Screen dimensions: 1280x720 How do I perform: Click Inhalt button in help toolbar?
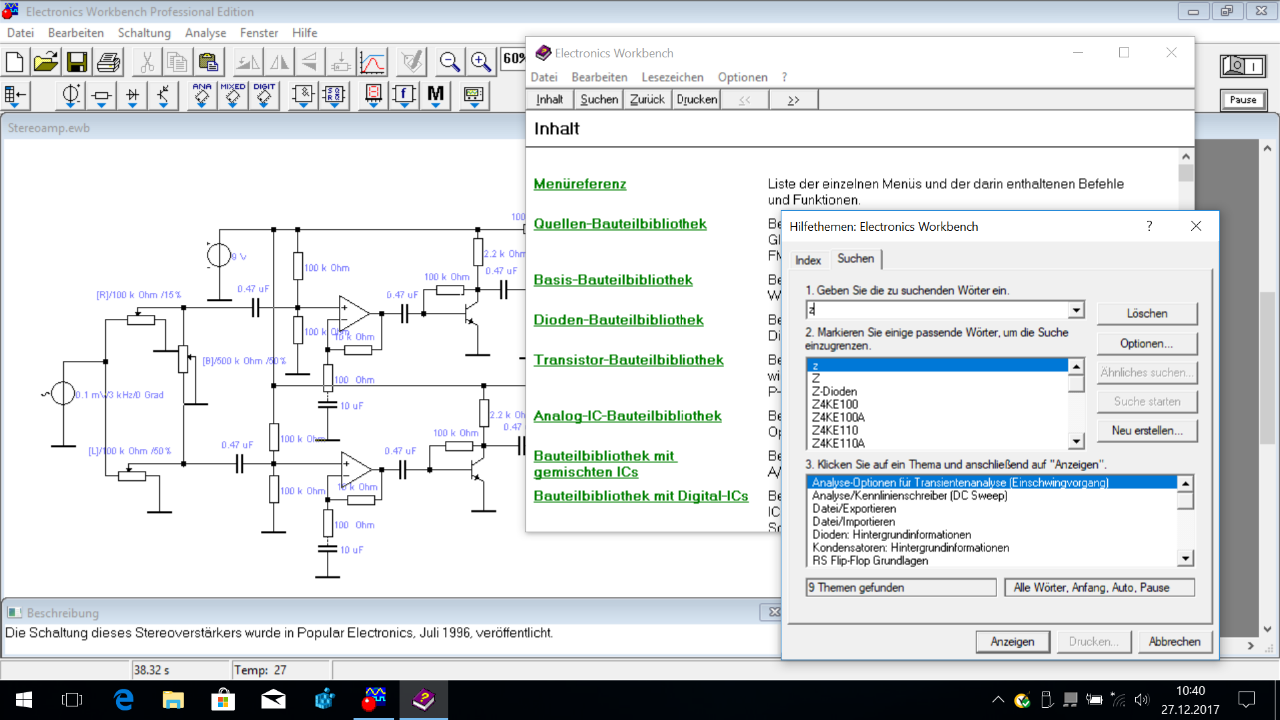pos(550,99)
